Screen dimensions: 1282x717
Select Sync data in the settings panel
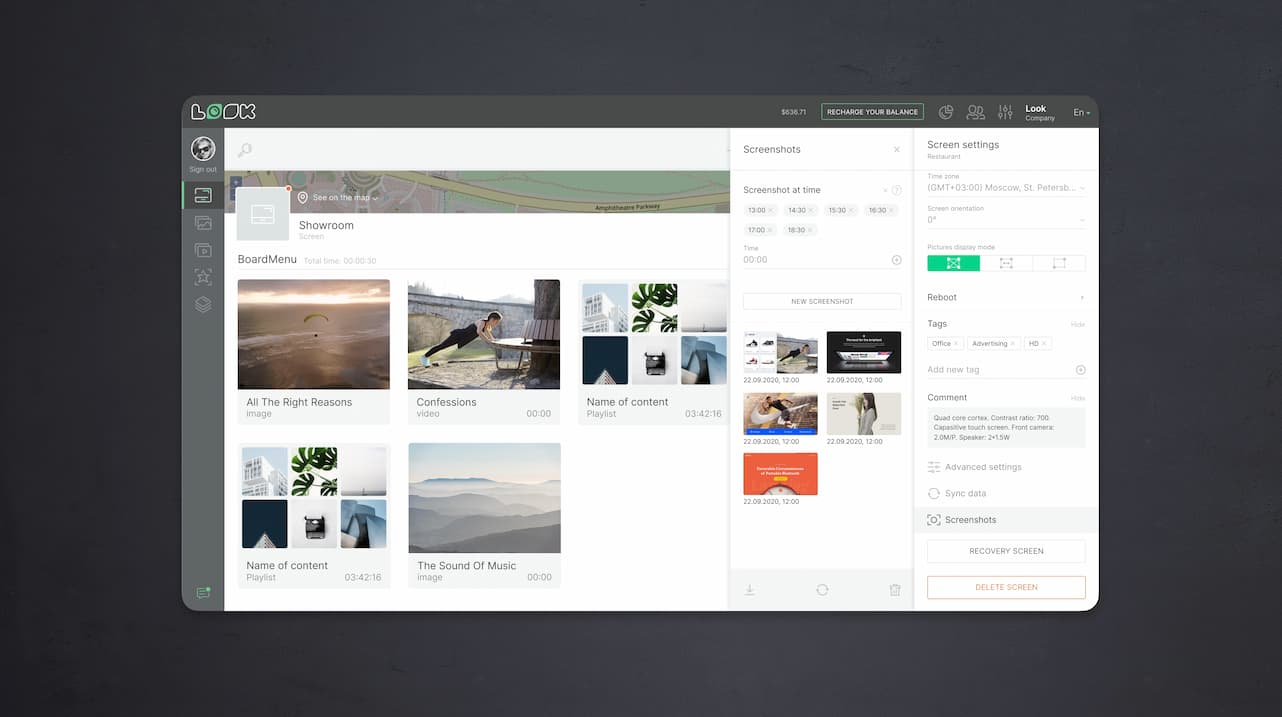point(965,494)
